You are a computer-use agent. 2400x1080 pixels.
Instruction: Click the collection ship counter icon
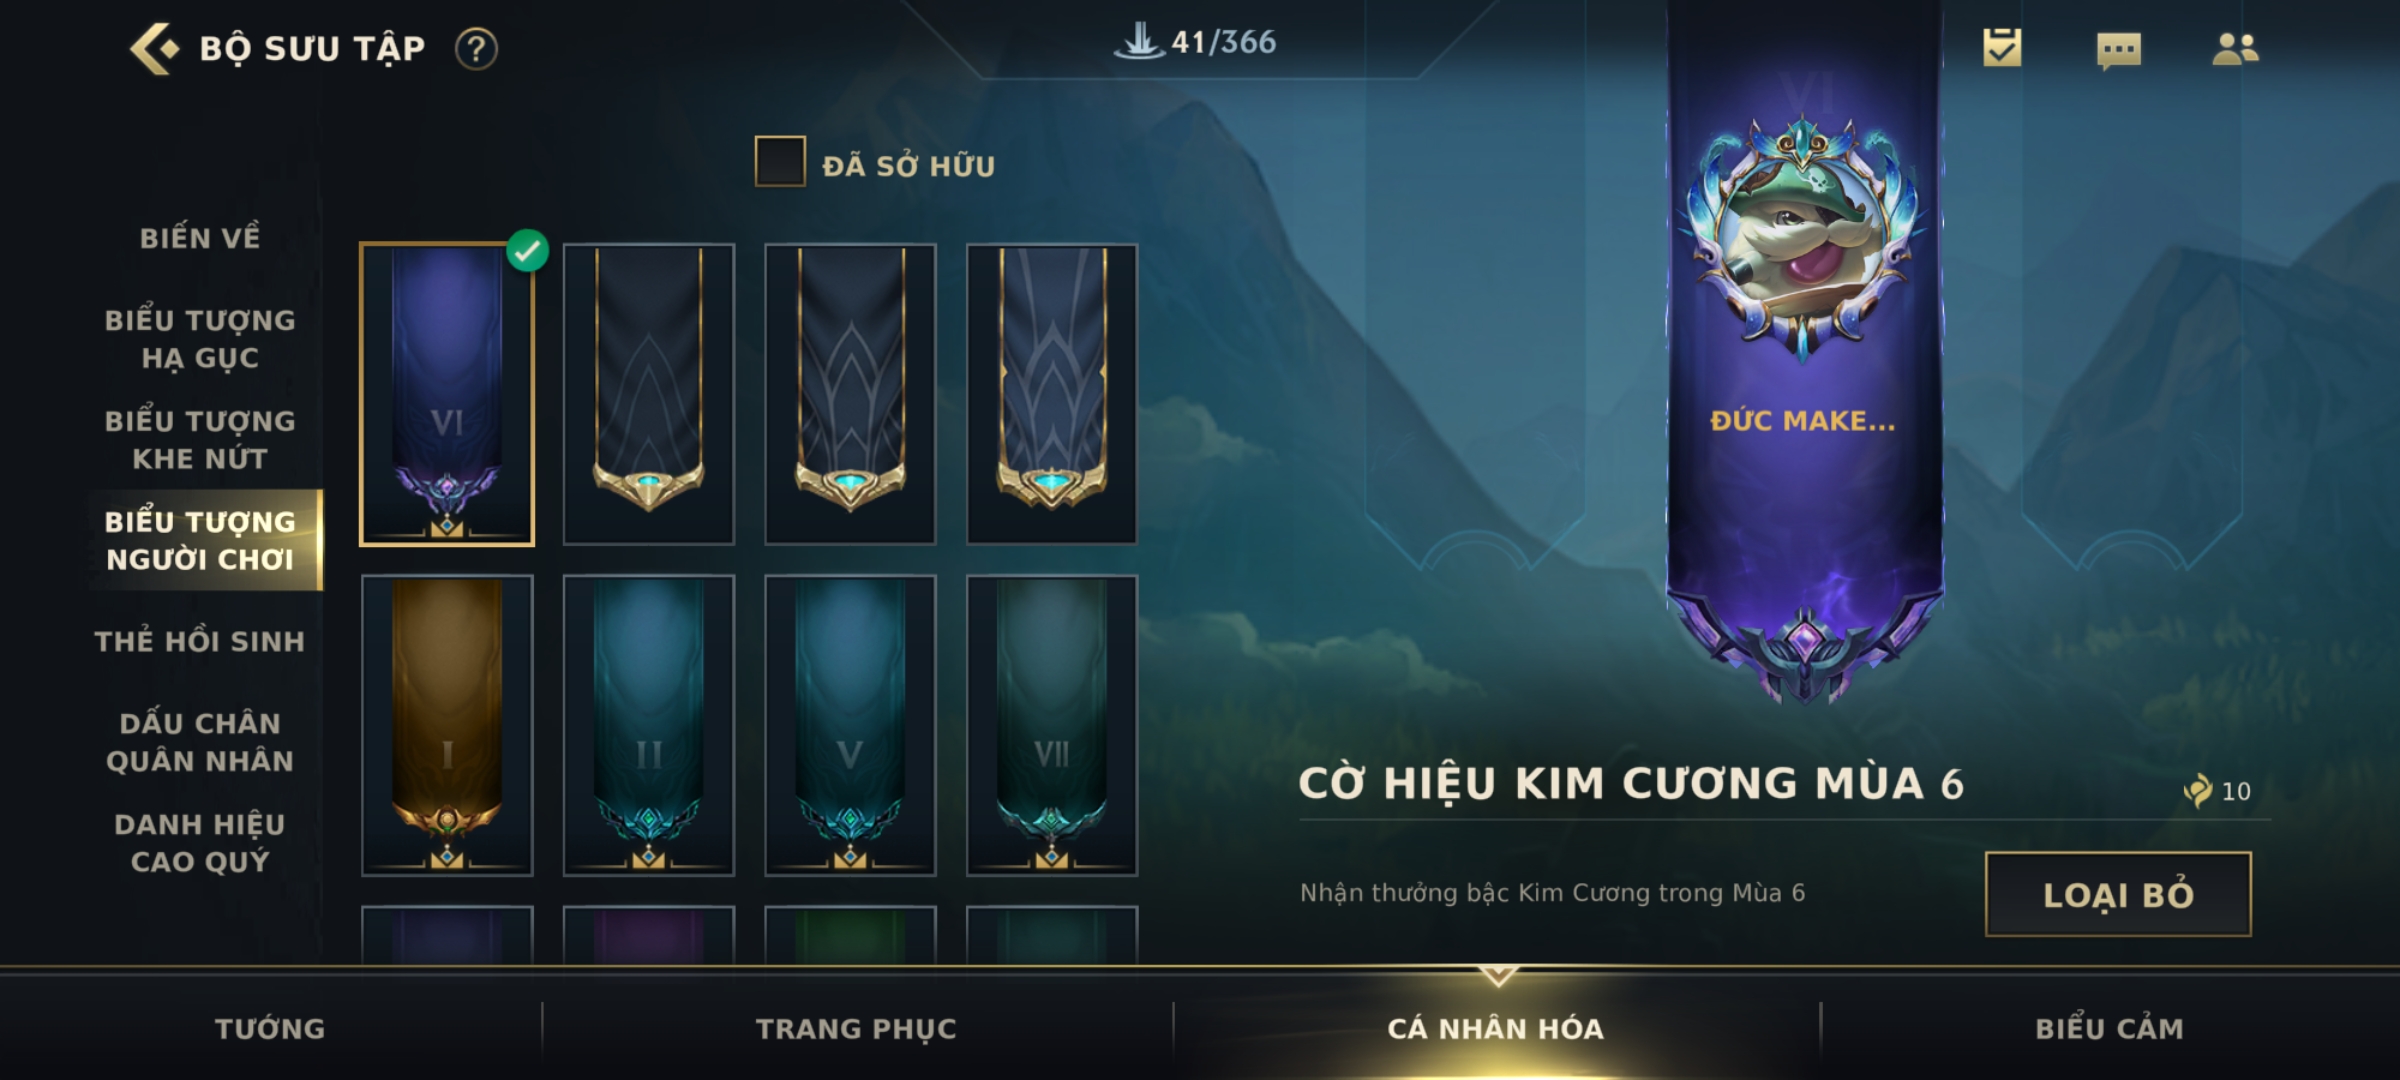click(1139, 42)
